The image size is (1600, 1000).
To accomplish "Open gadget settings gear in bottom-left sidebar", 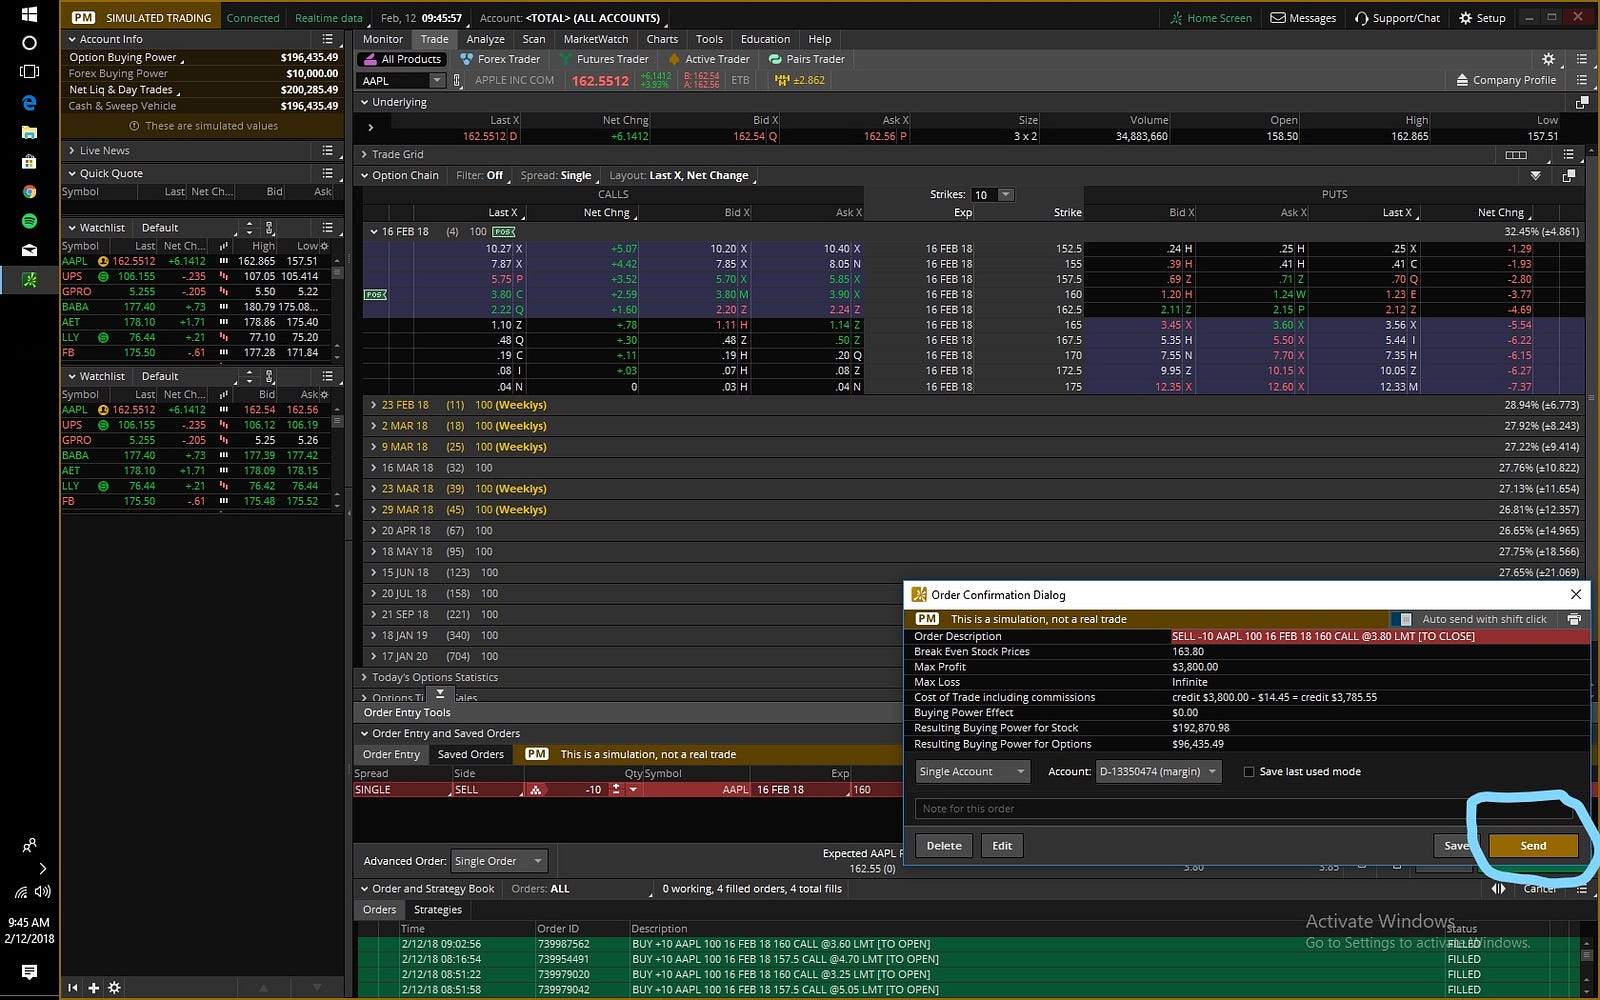I will [x=114, y=987].
